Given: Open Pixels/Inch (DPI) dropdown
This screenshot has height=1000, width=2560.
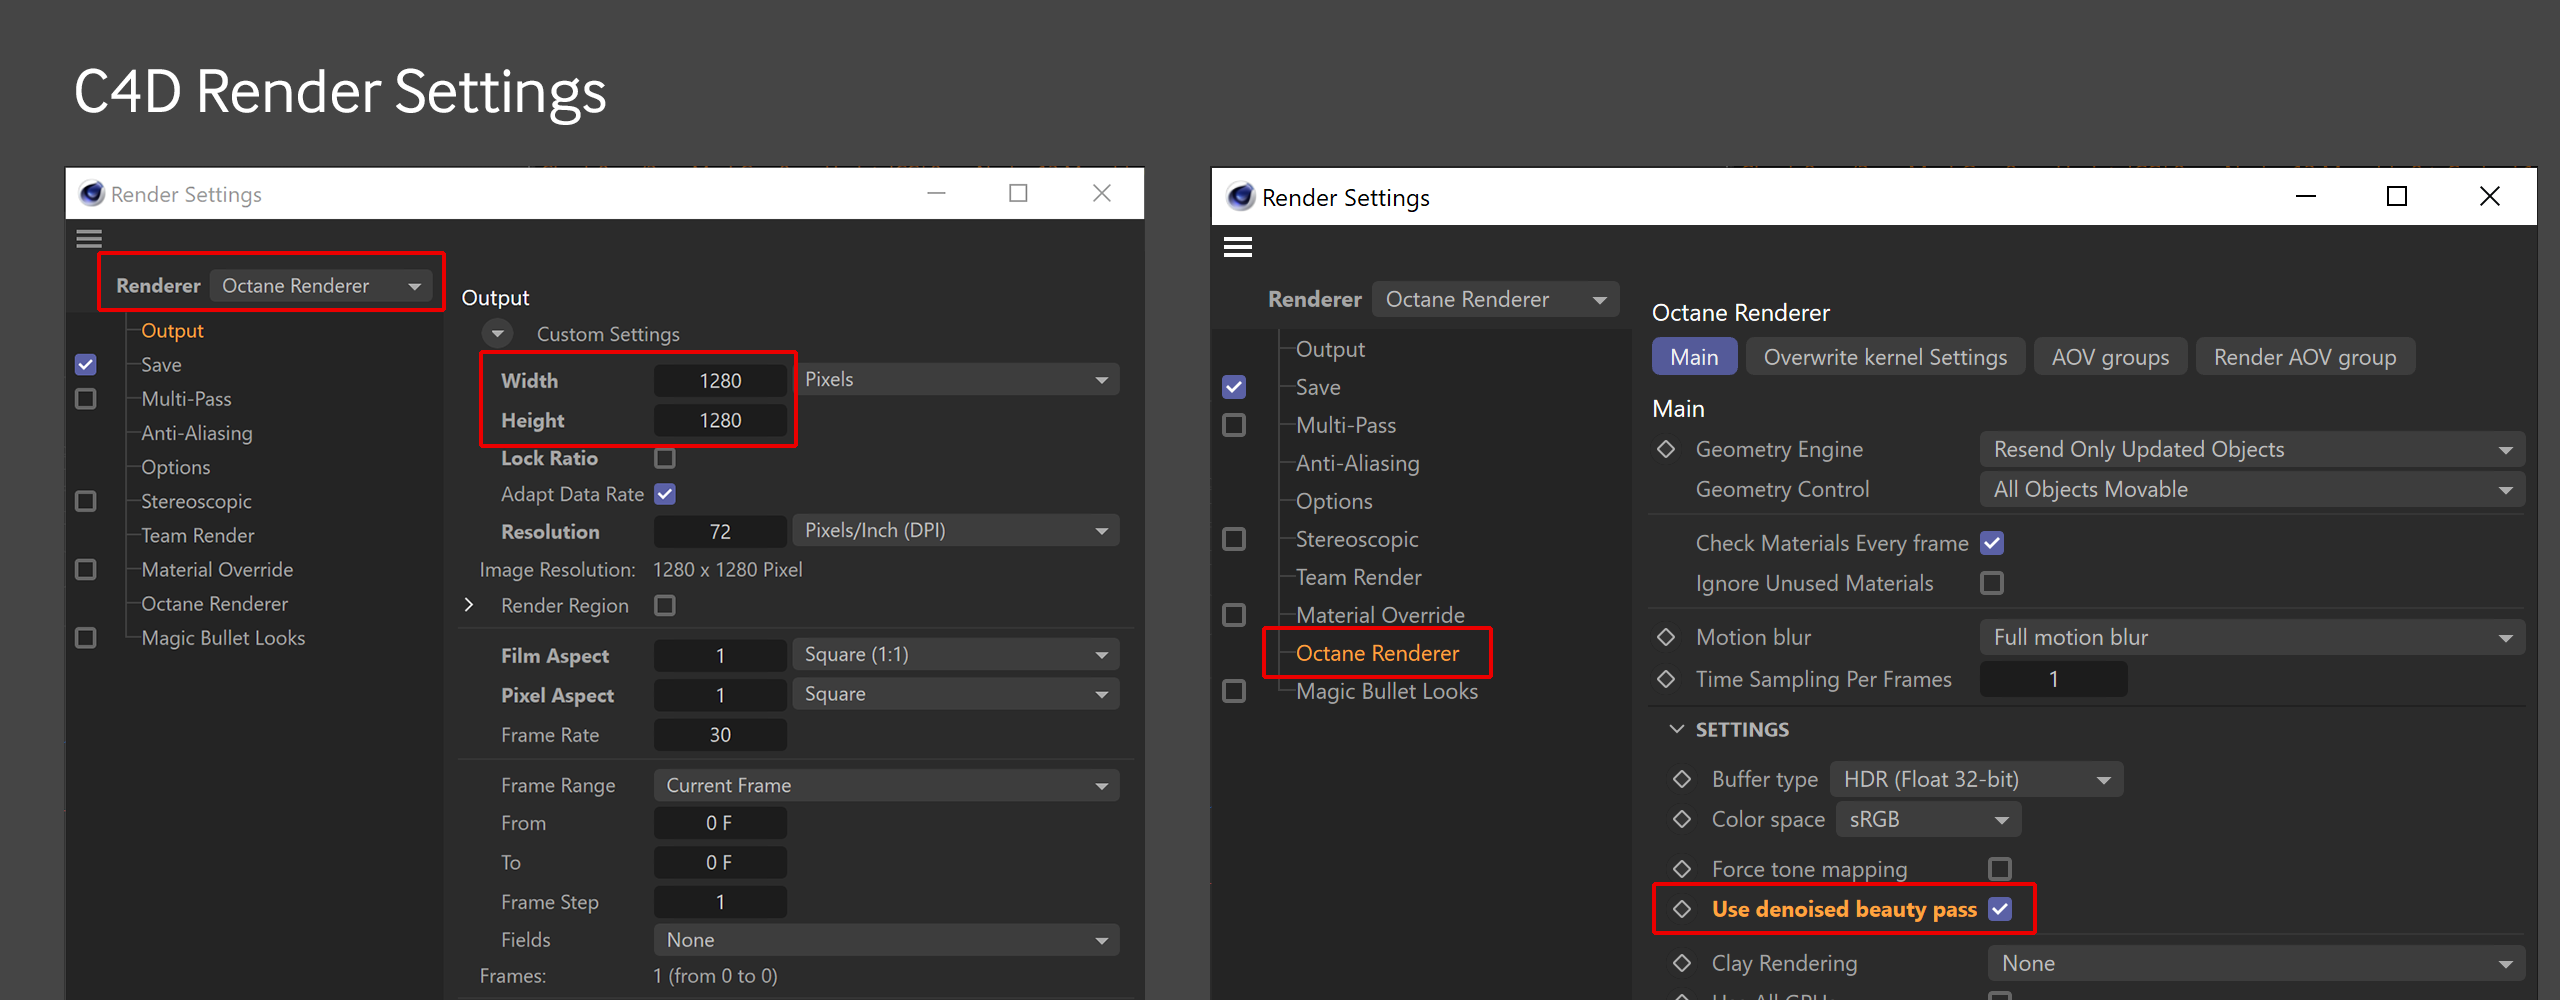Looking at the screenshot, I should pyautogui.click(x=956, y=530).
